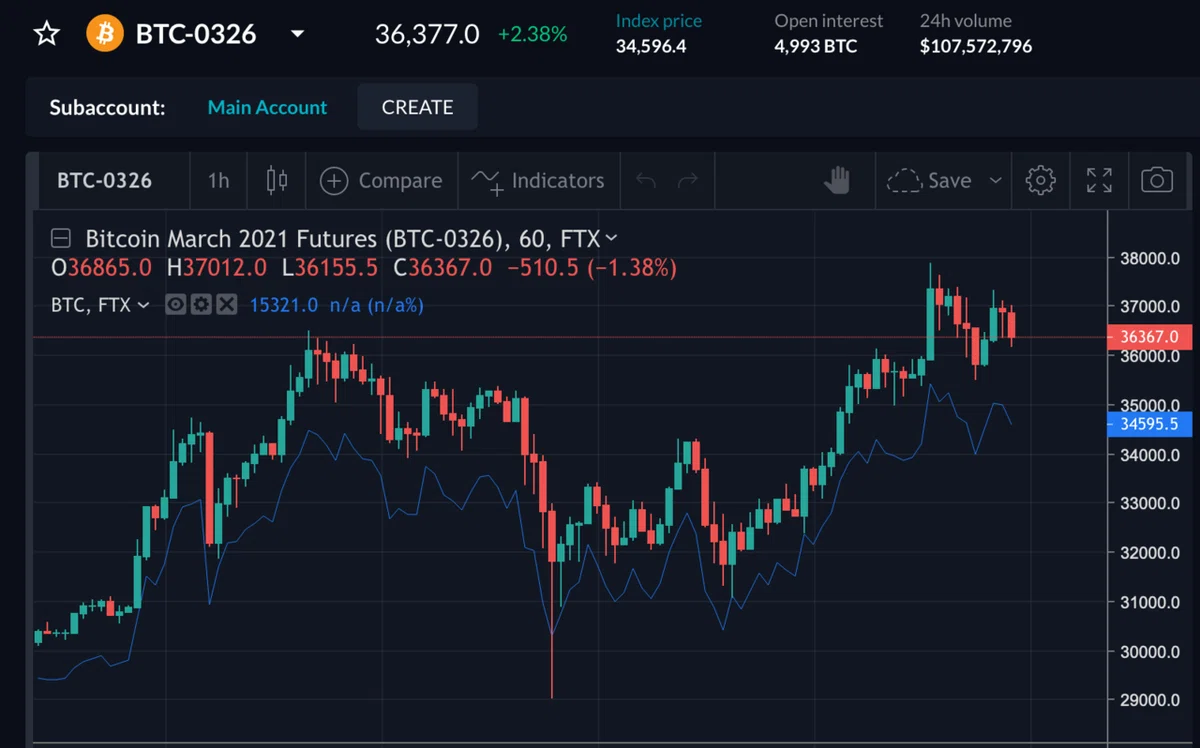Click the last price 36,377.0
Viewport: 1200px width, 748px height.
[427, 34]
